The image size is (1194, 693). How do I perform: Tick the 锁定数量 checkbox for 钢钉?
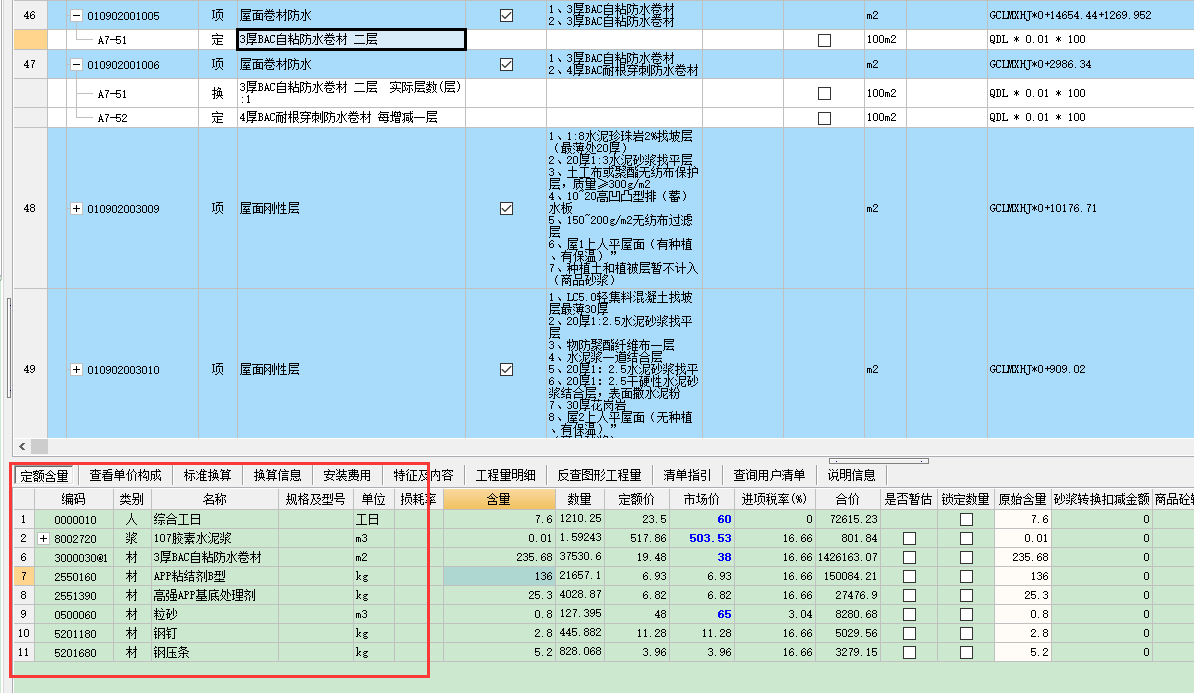tap(966, 634)
